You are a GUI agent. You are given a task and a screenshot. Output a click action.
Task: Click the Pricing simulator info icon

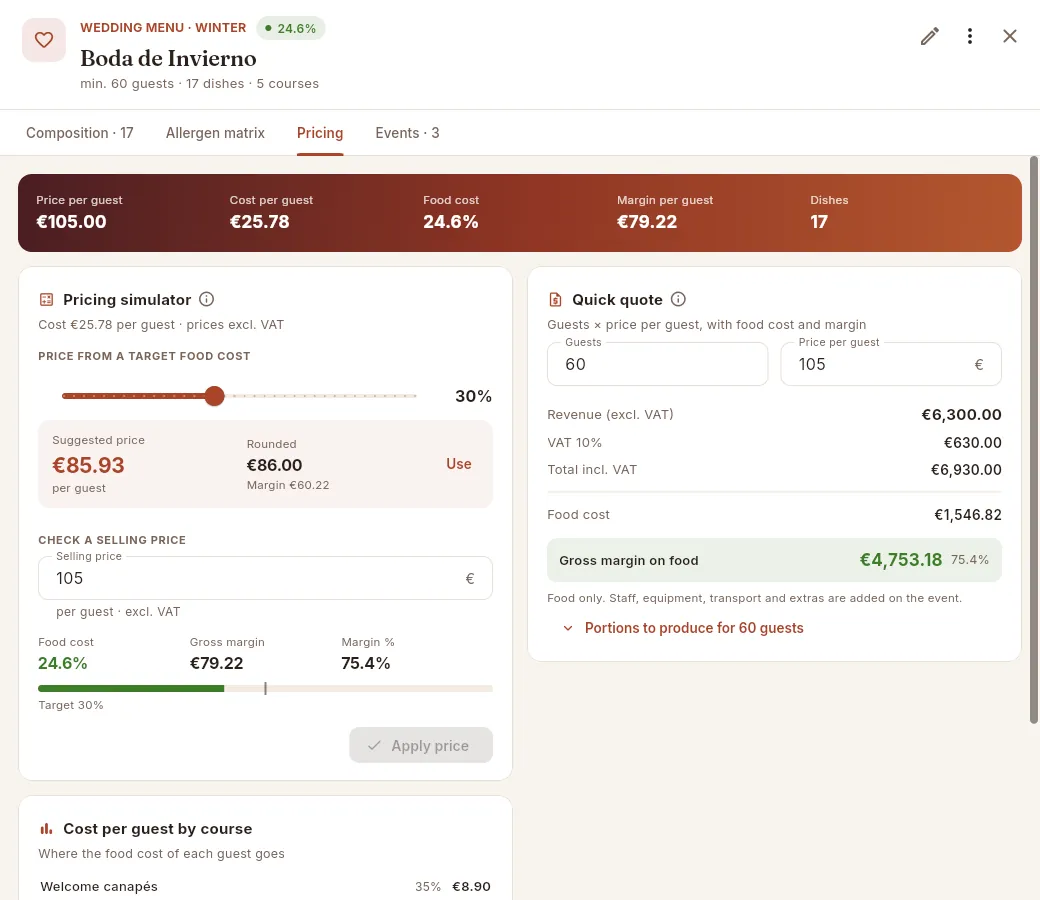coord(206,299)
